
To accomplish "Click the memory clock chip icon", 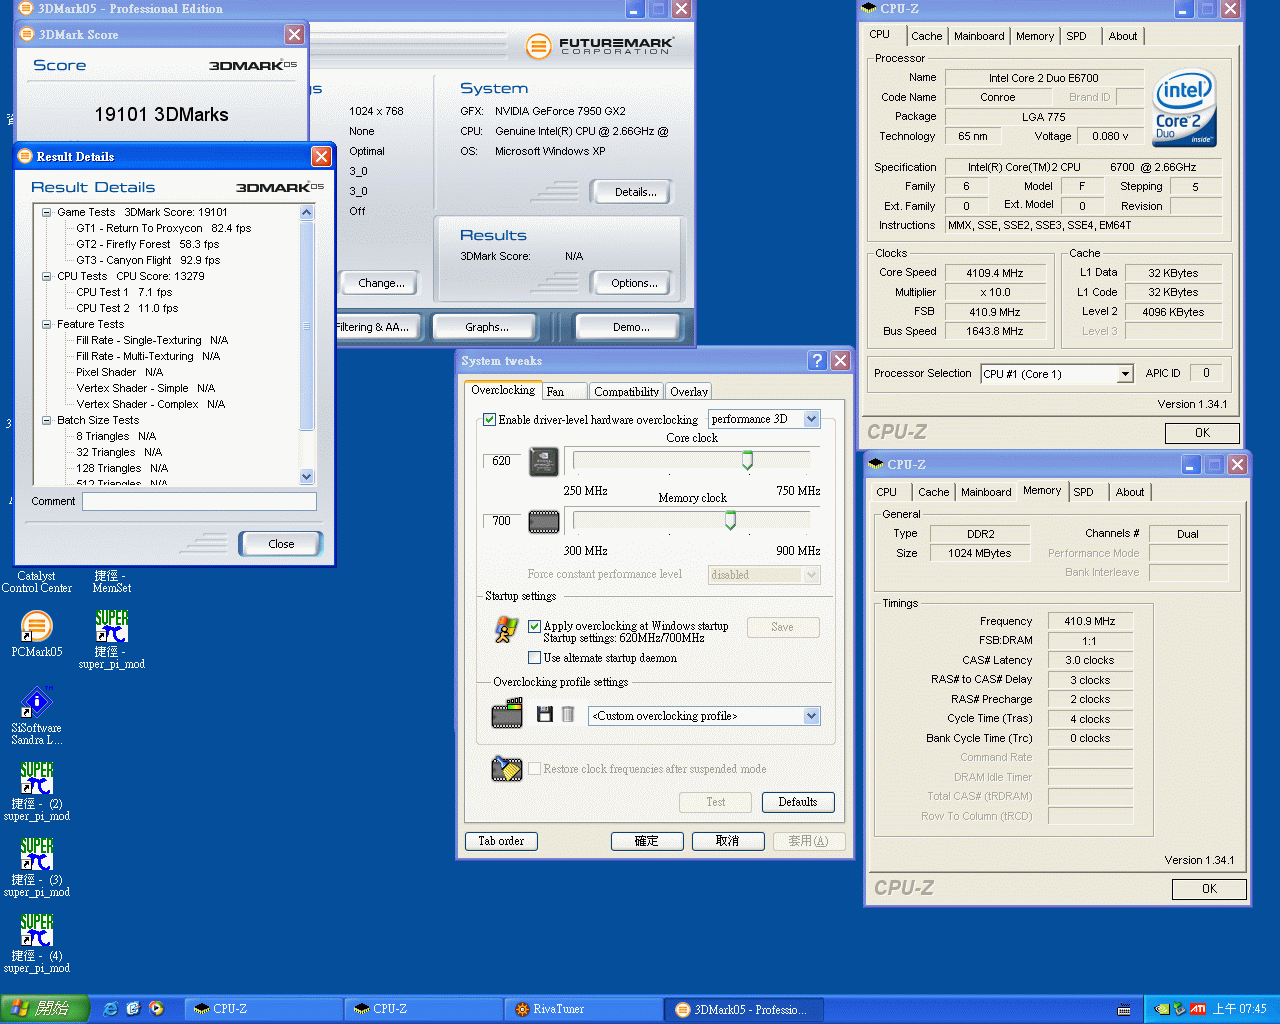I will (x=544, y=521).
